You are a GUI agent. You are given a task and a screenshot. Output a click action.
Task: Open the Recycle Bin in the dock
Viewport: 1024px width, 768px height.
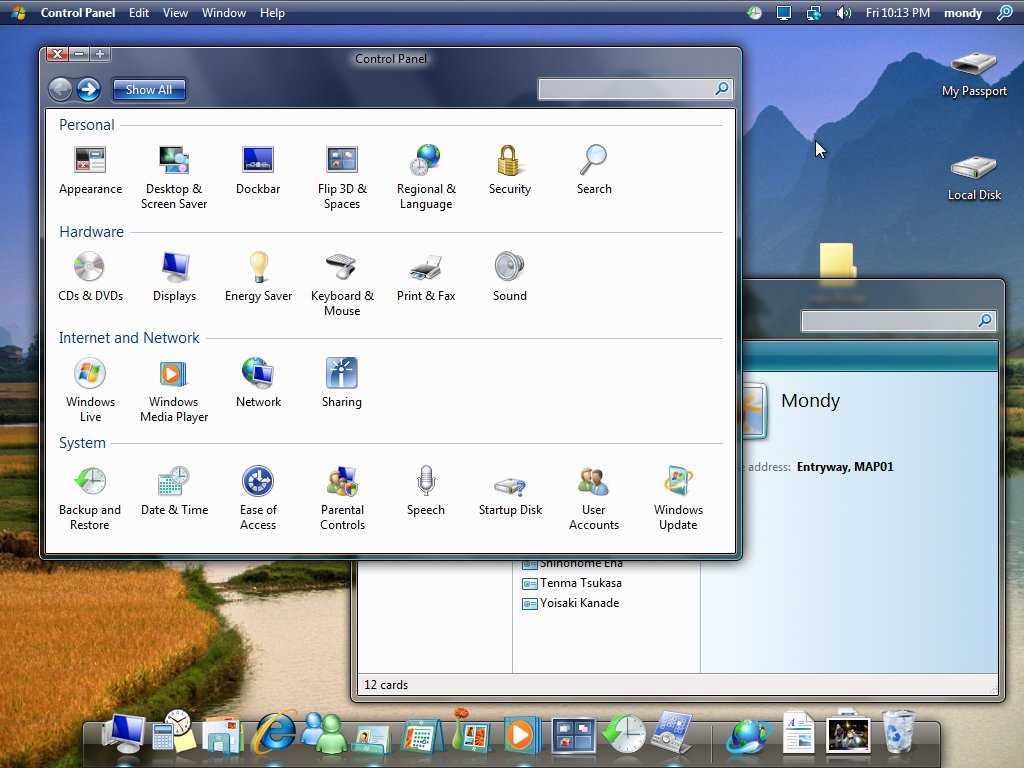click(x=897, y=732)
